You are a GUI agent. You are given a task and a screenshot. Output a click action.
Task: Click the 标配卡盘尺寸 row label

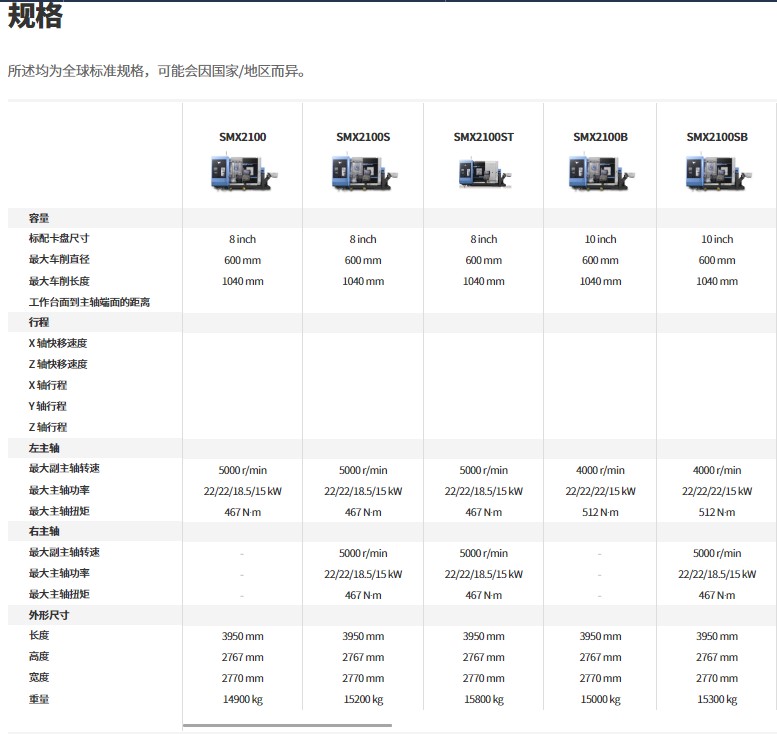coord(59,238)
